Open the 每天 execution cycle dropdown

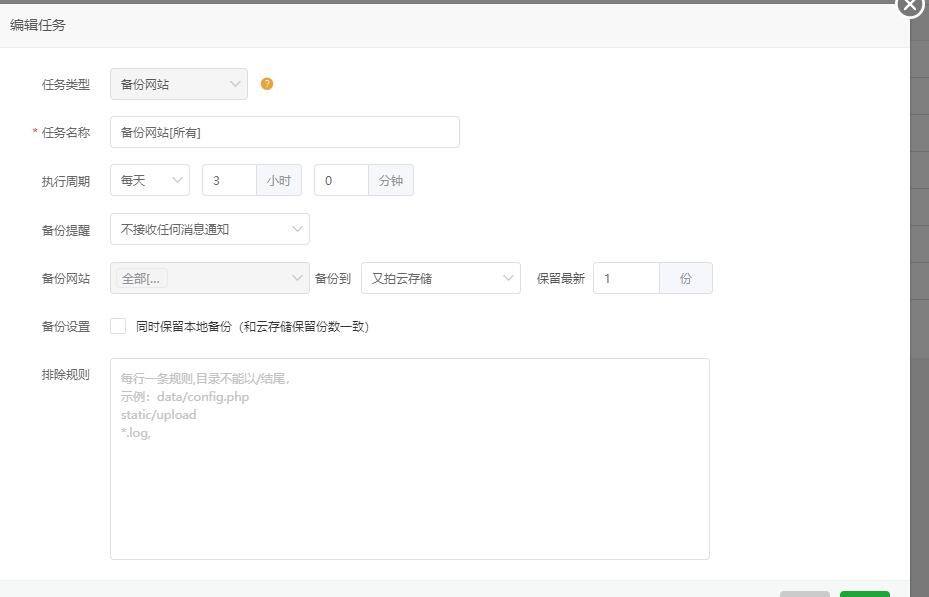pyautogui.click(x=150, y=180)
